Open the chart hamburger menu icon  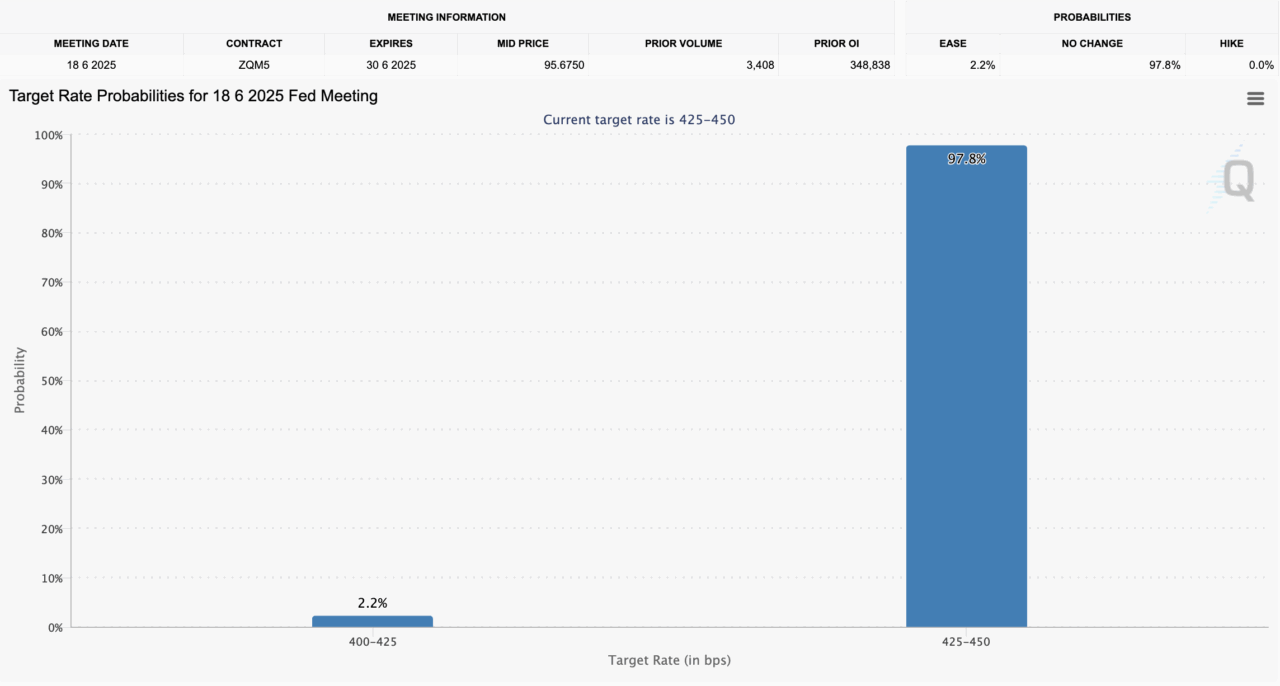coord(1255,99)
